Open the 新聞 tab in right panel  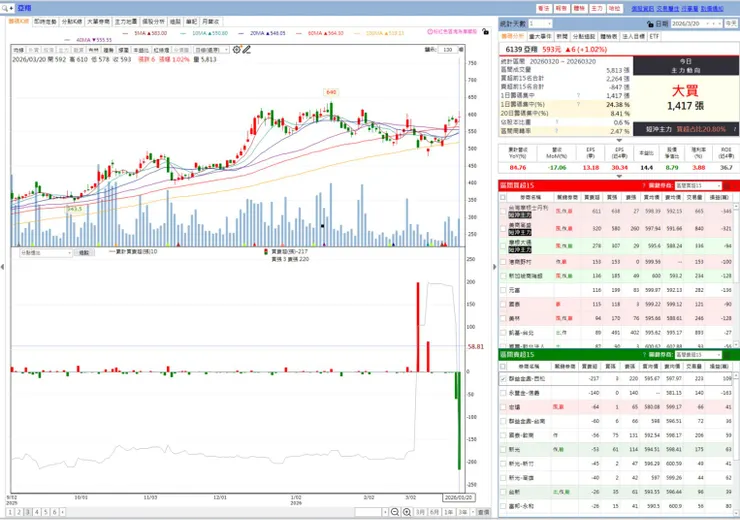[x=562, y=36]
